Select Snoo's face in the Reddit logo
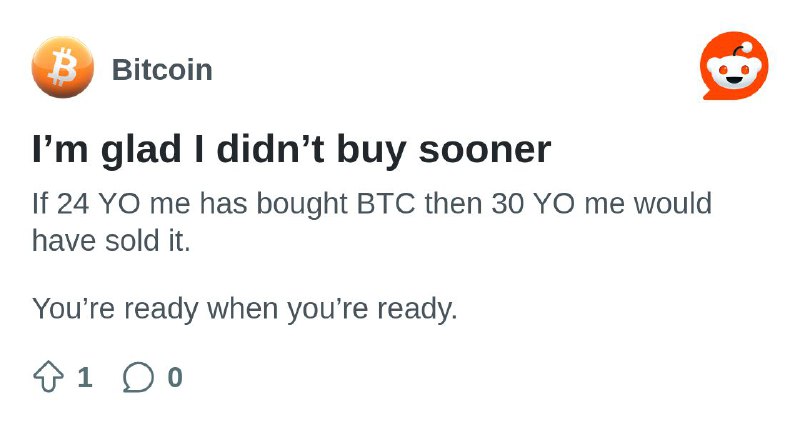This screenshot has height=430, width=800. (x=734, y=72)
